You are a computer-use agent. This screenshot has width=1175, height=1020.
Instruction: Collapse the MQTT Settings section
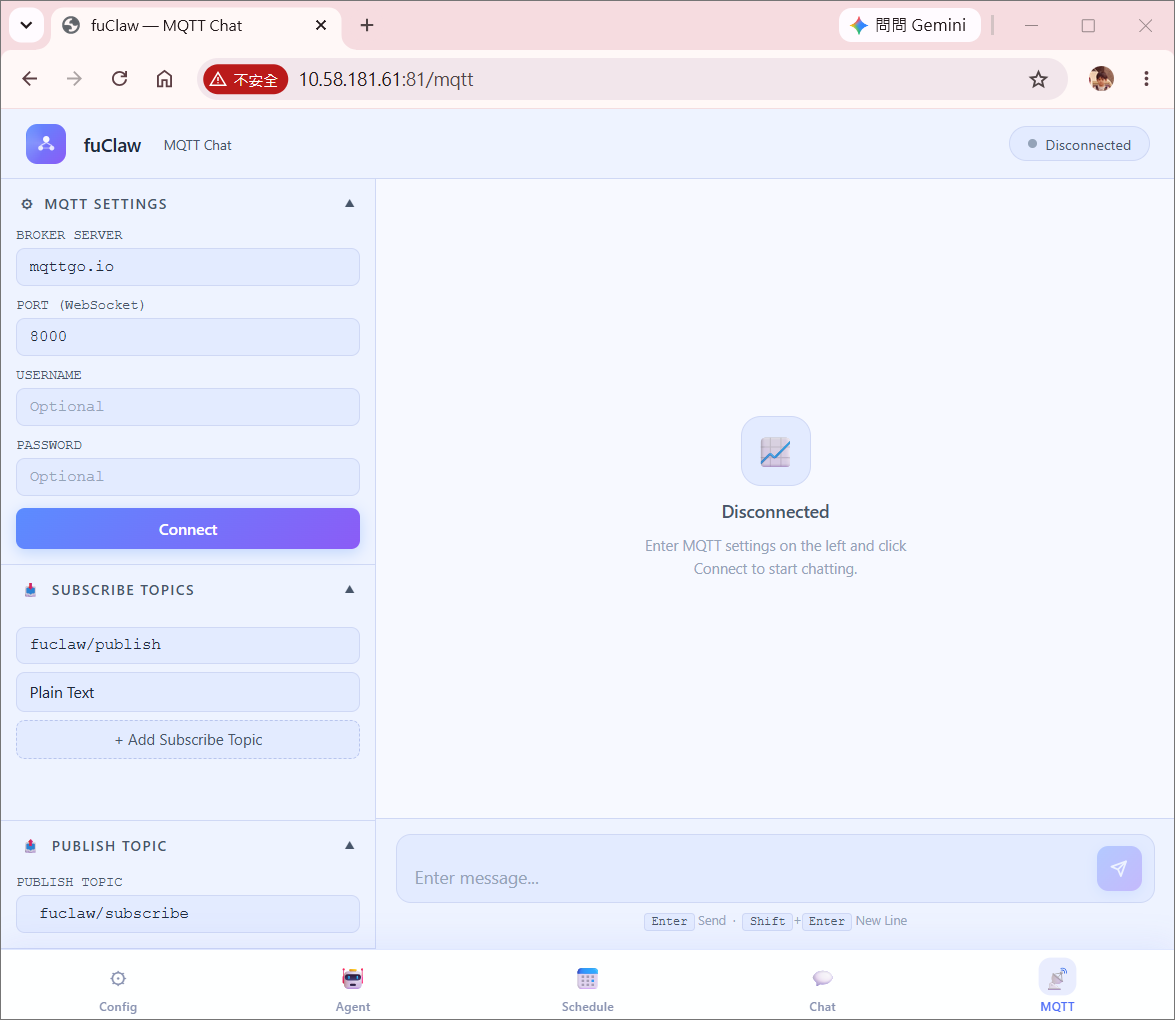[349, 204]
